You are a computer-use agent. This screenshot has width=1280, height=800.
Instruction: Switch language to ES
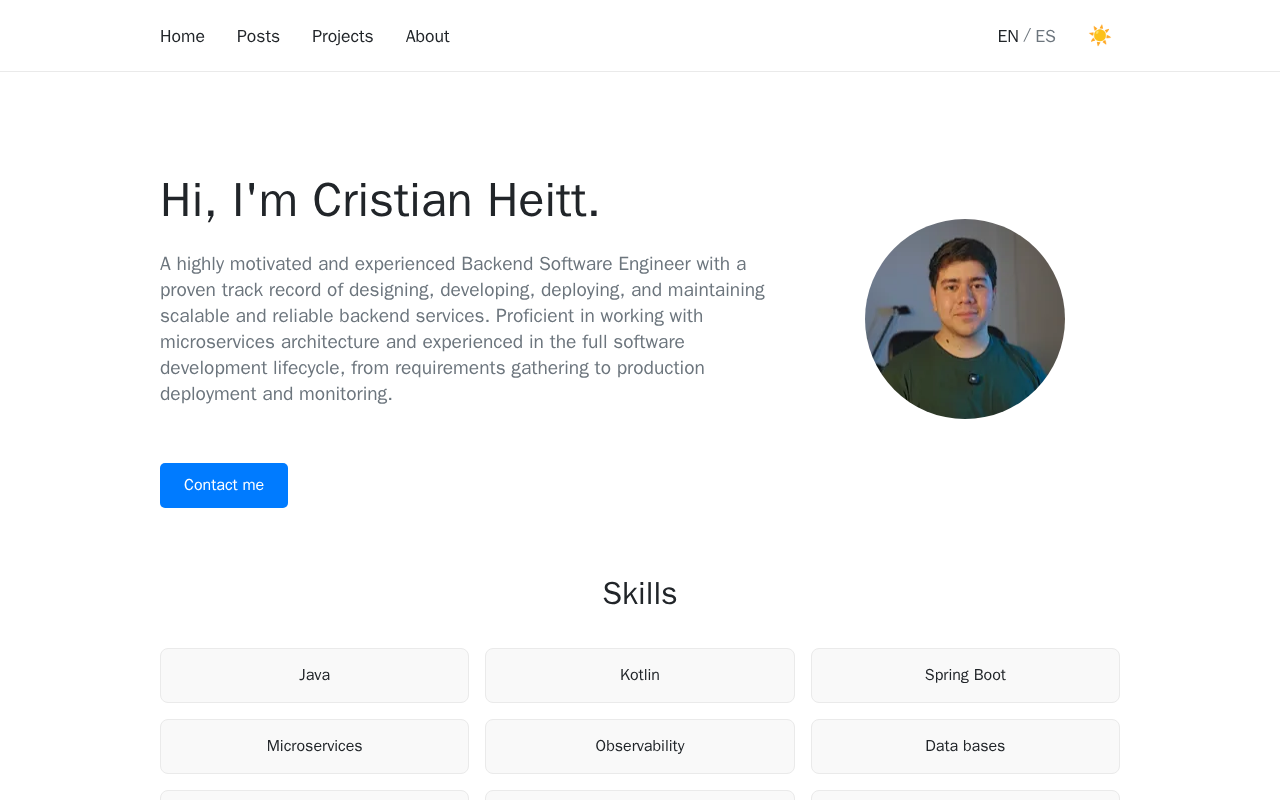[x=1045, y=37]
